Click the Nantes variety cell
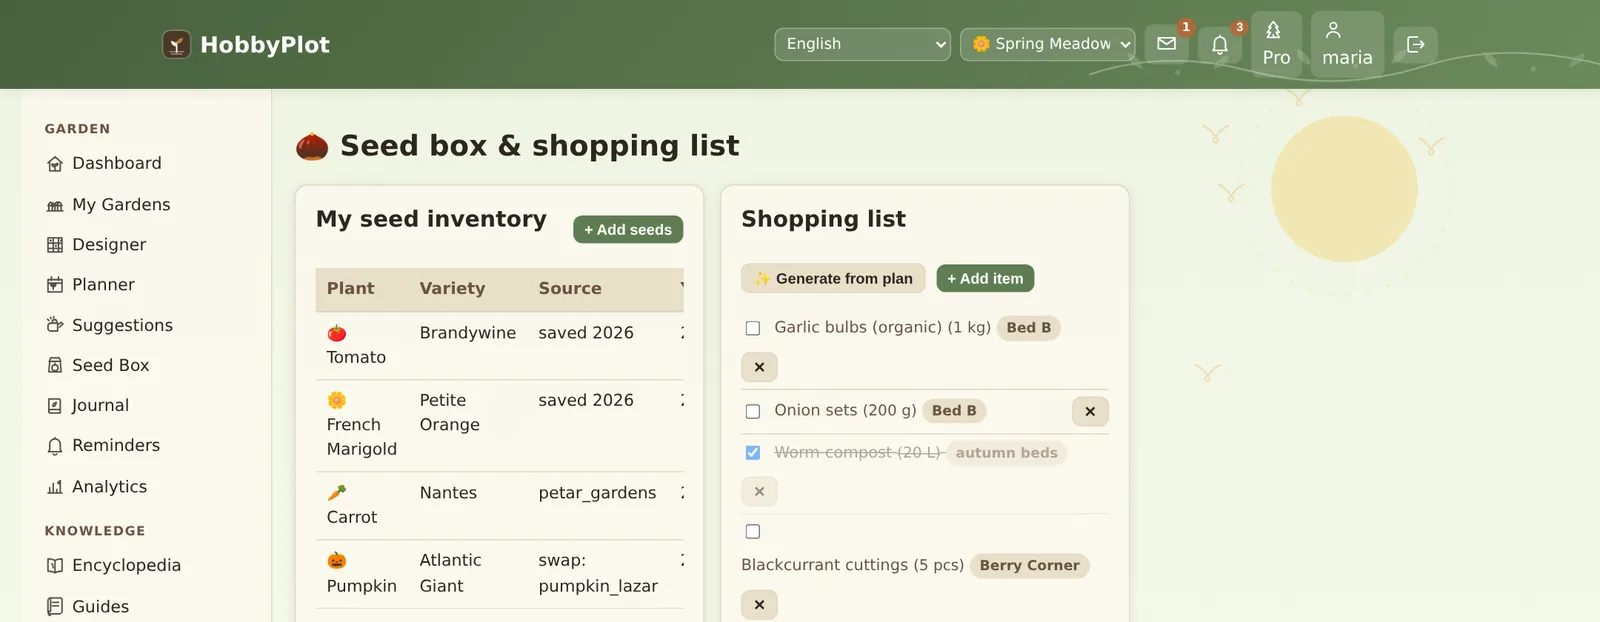Screen dimensions: 1600x622 (x=448, y=493)
